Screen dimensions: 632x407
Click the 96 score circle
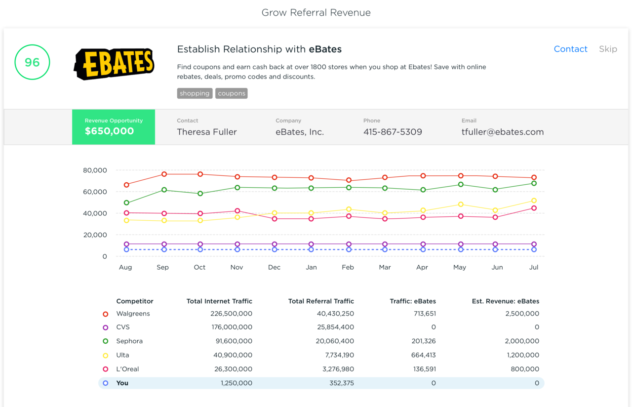(32, 62)
